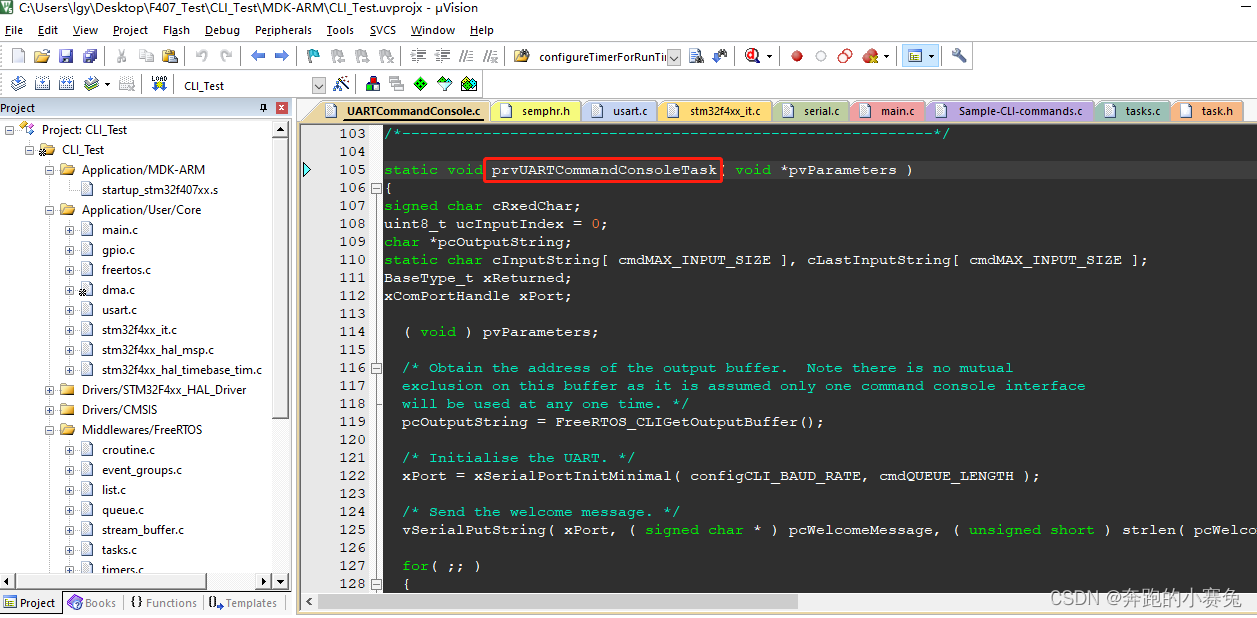Viewport: 1257px width, 618px height.
Task: Switch to the Templates panel tab
Action: click(x=242, y=602)
